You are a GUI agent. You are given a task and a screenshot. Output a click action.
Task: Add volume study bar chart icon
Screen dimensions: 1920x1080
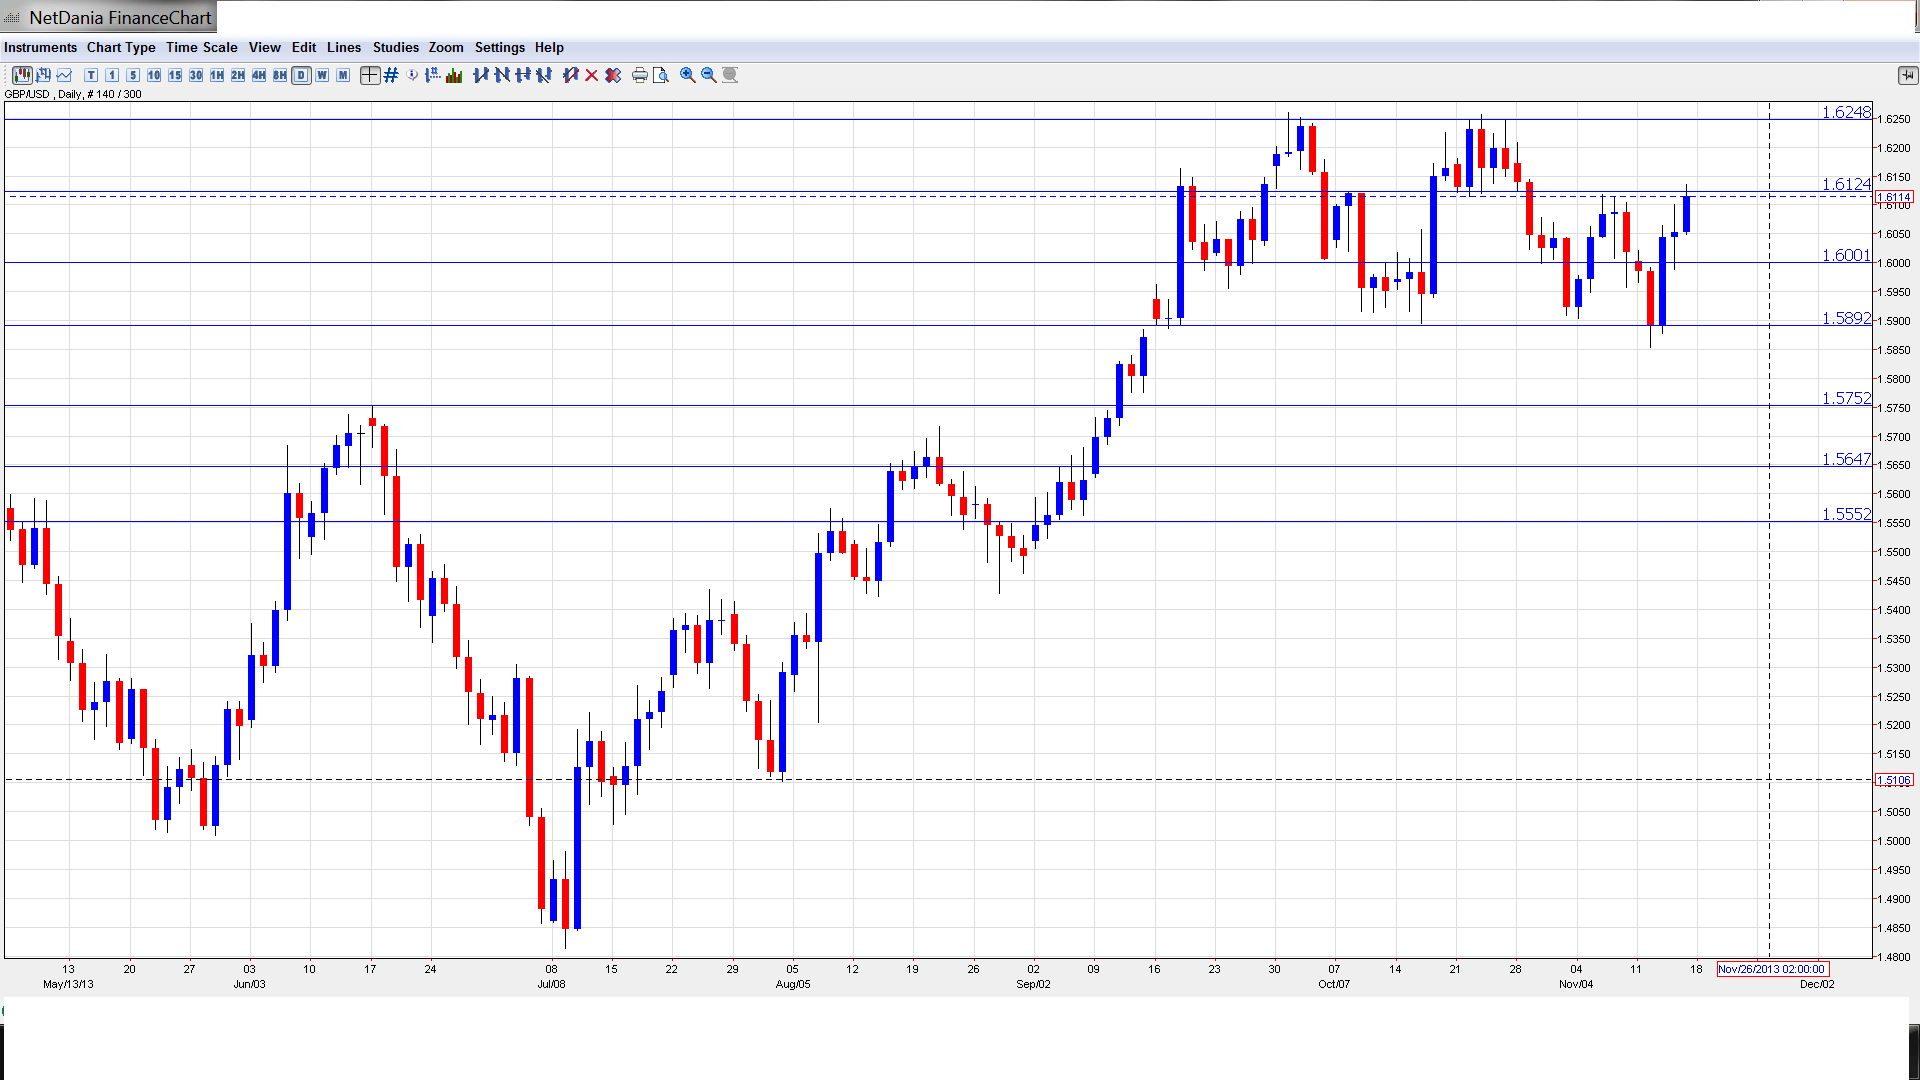[454, 75]
